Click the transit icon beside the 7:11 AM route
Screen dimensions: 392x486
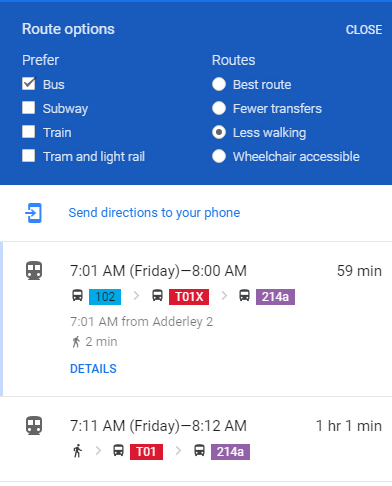[x=34, y=425]
